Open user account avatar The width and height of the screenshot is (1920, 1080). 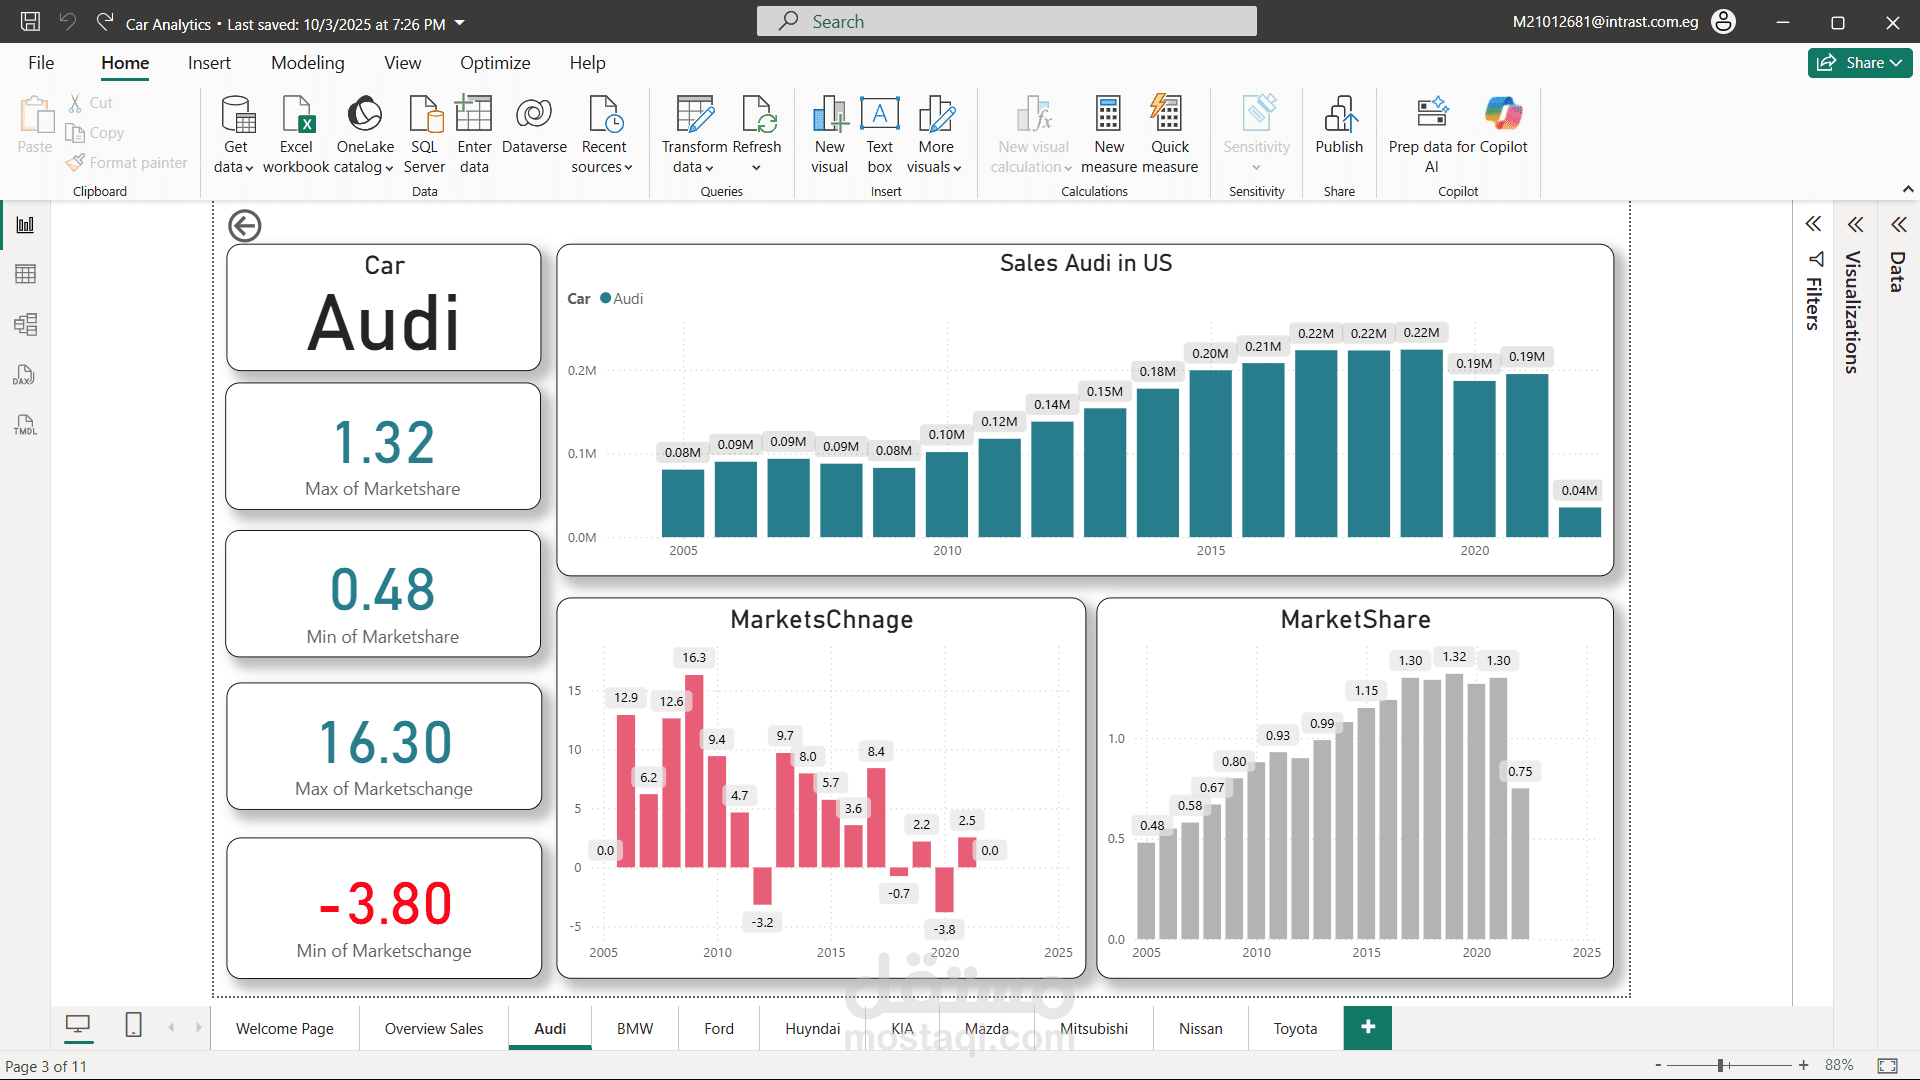click(1723, 21)
